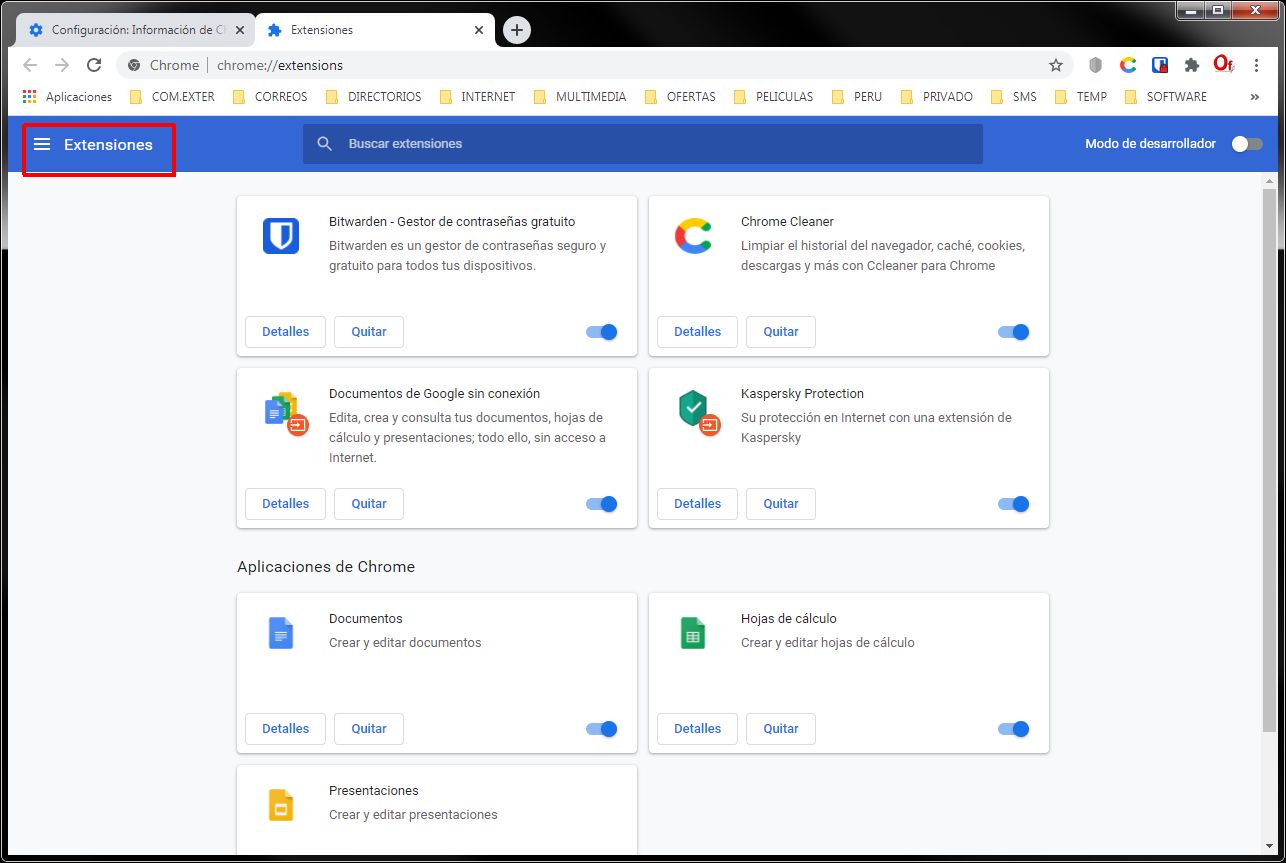Image resolution: width=1286 pixels, height=863 pixels.
Task: Open the TEMP bookmarks folder
Action: click(1081, 97)
